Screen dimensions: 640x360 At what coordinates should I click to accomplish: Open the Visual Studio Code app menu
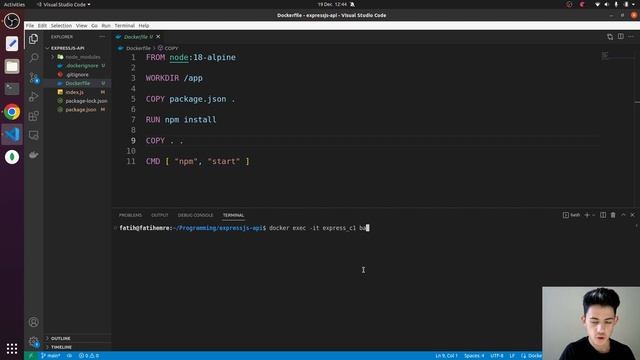point(64,4)
